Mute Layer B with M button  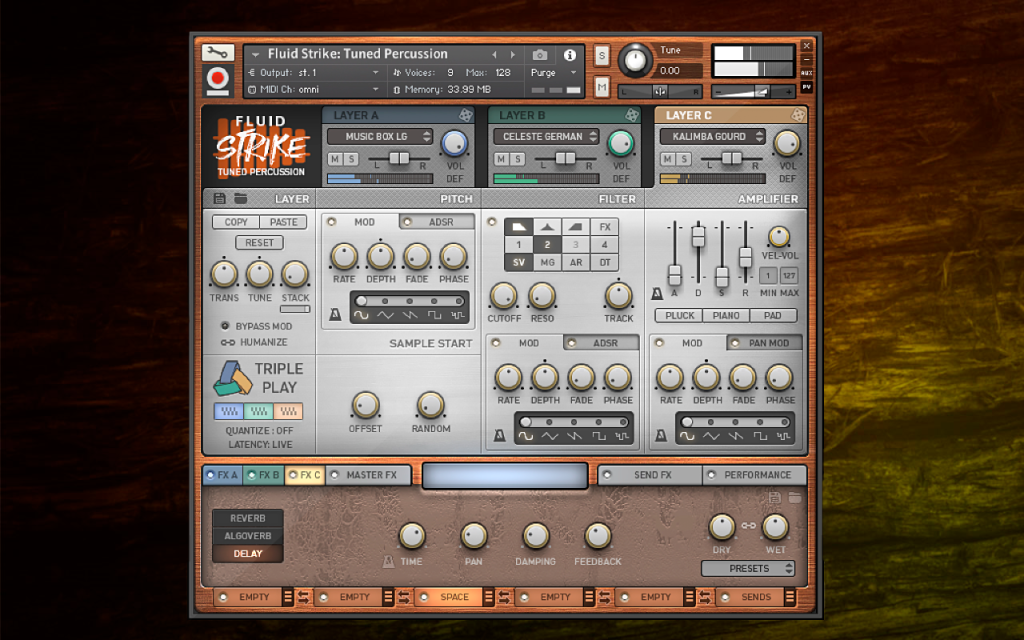tap(501, 159)
